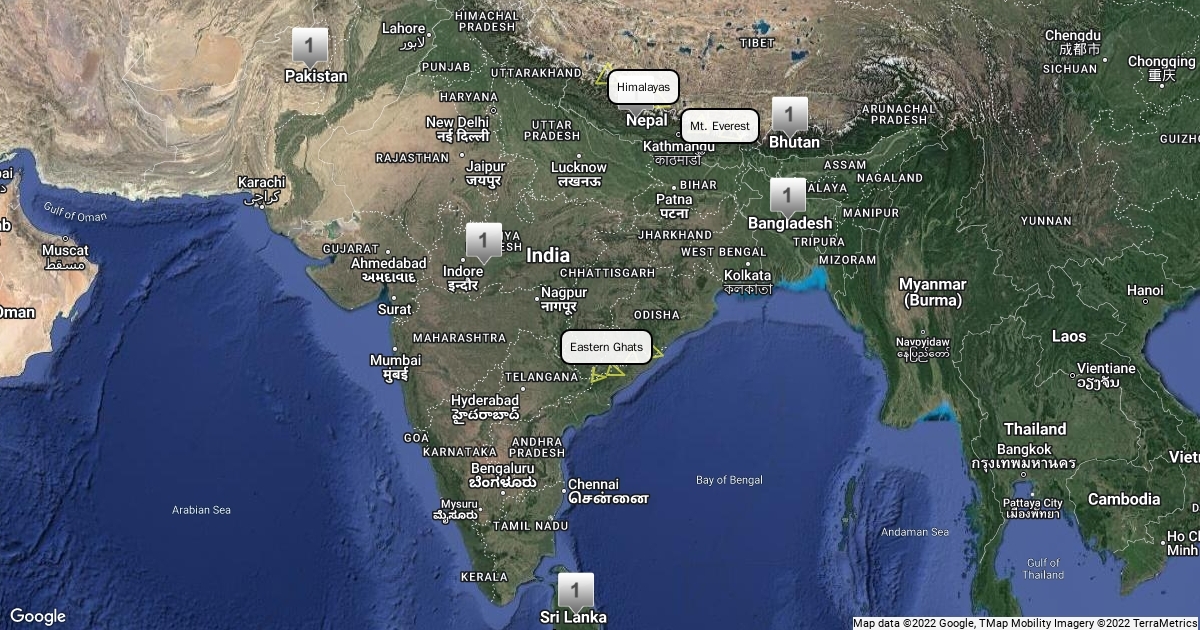Click the cluster marker above Pakistan
Image resolution: width=1200 pixels, height=630 pixels.
click(310, 47)
